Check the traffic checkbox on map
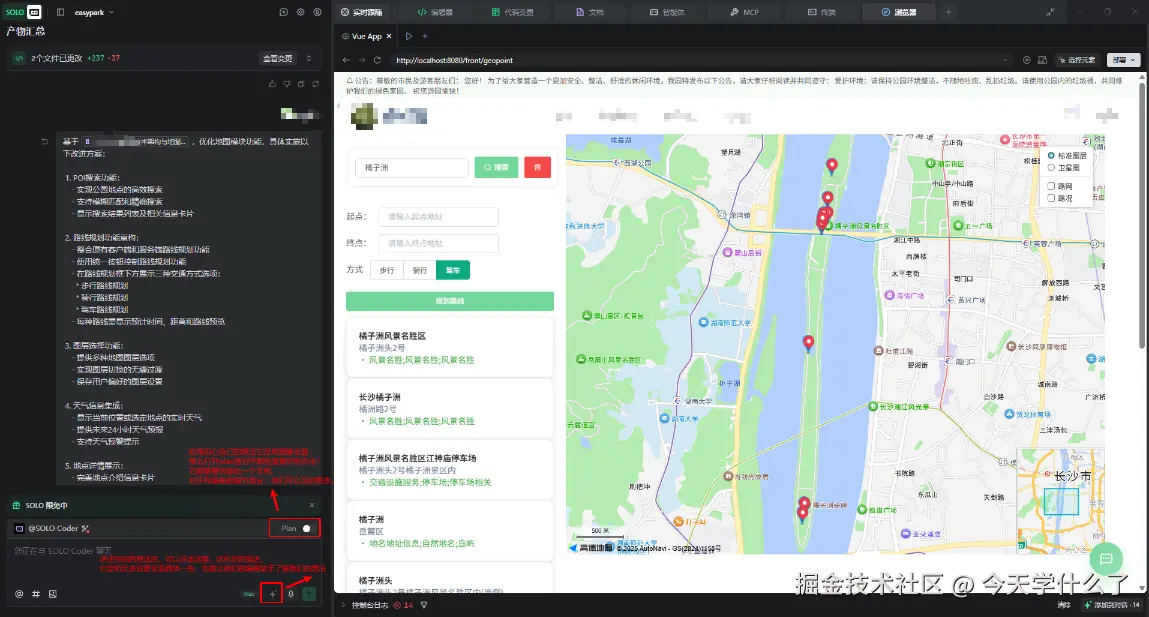The width and height of the screenshot is (1149, 617). tap(1051, 198)
